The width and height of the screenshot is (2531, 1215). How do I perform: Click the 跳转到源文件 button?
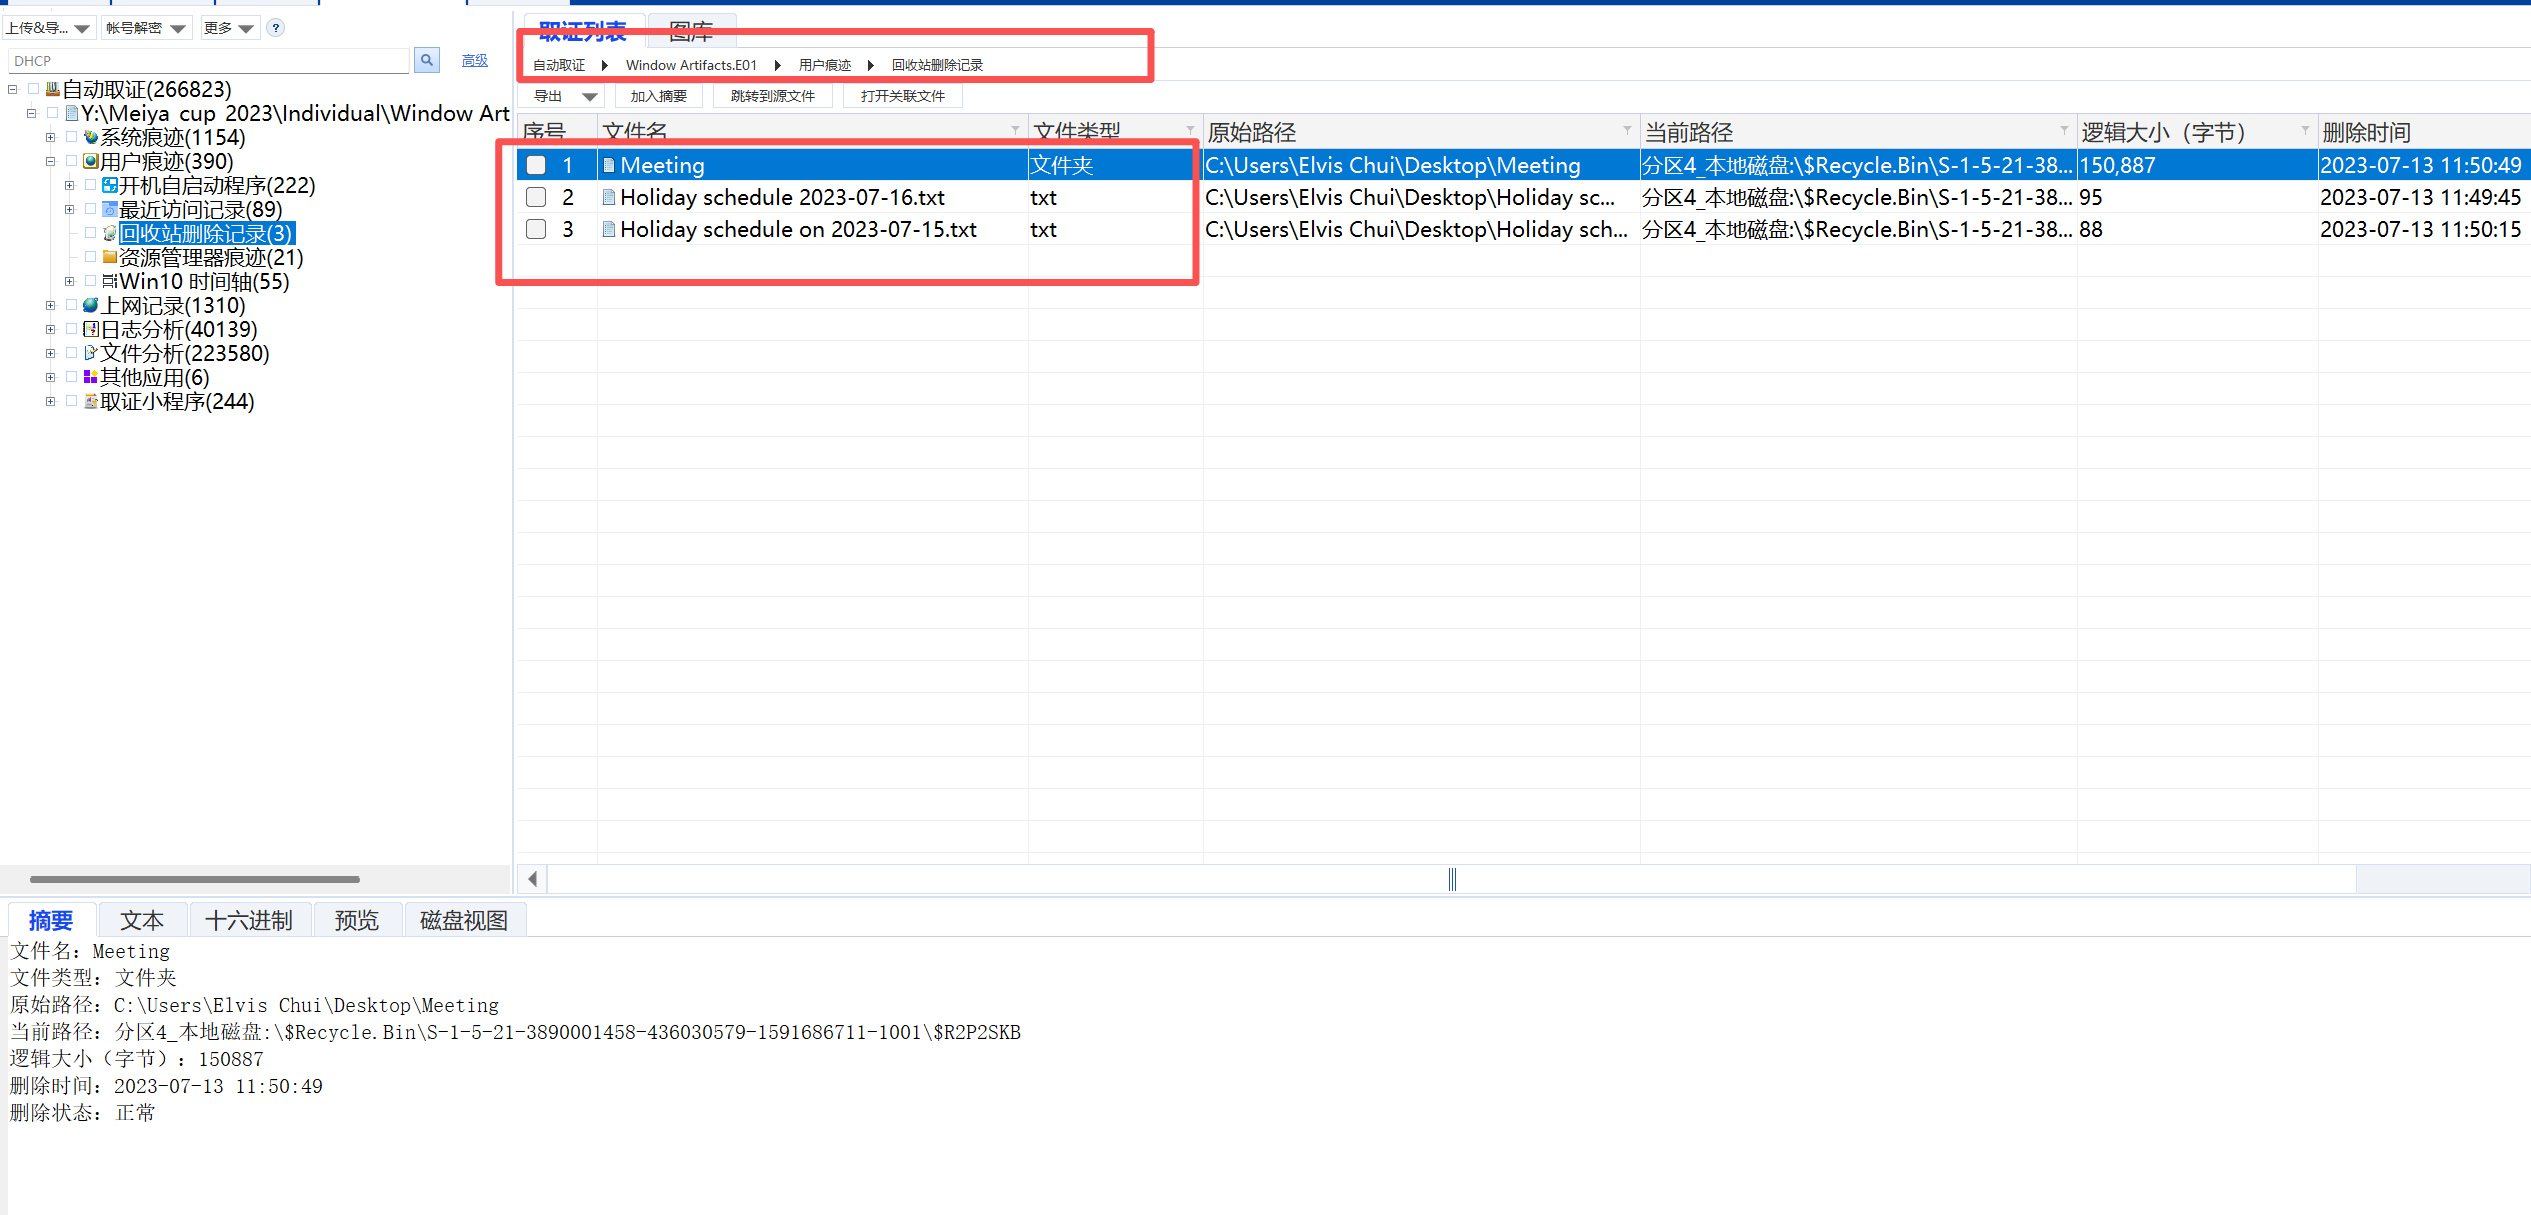click(772, 97)
